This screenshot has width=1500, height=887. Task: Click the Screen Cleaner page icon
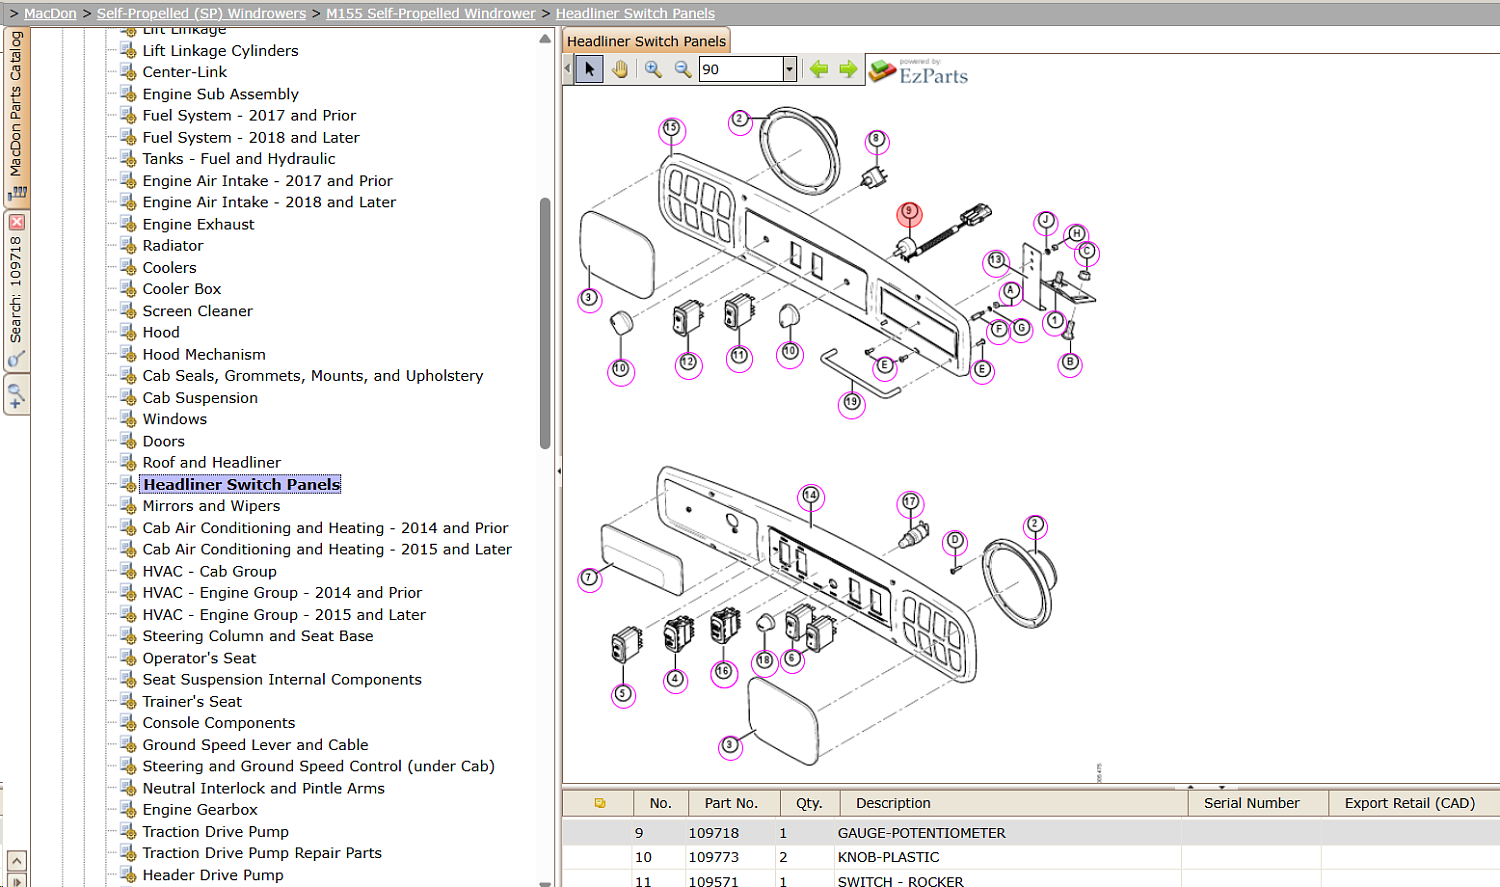pyautogui.click(x=128, y=311)
